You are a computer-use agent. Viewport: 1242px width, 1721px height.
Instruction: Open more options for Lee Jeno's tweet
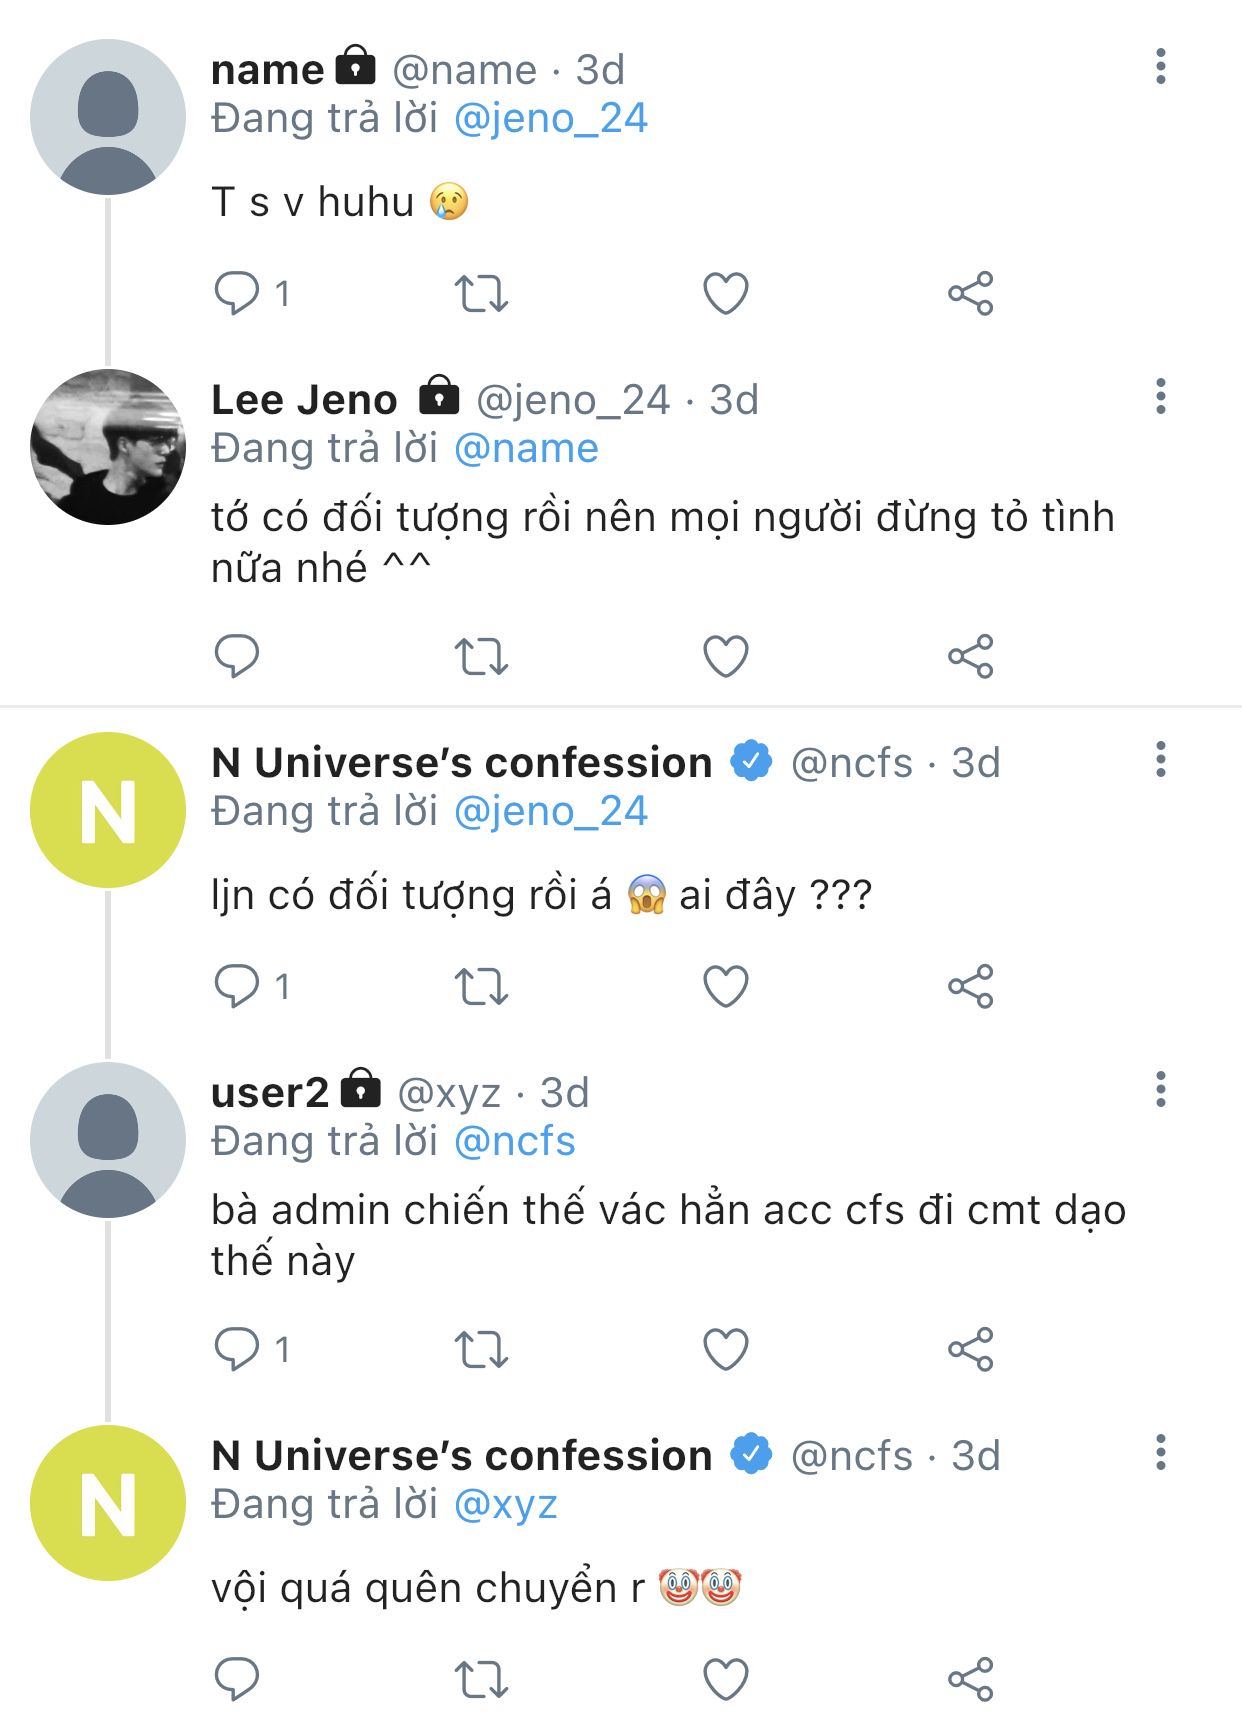pos(1160,397)
